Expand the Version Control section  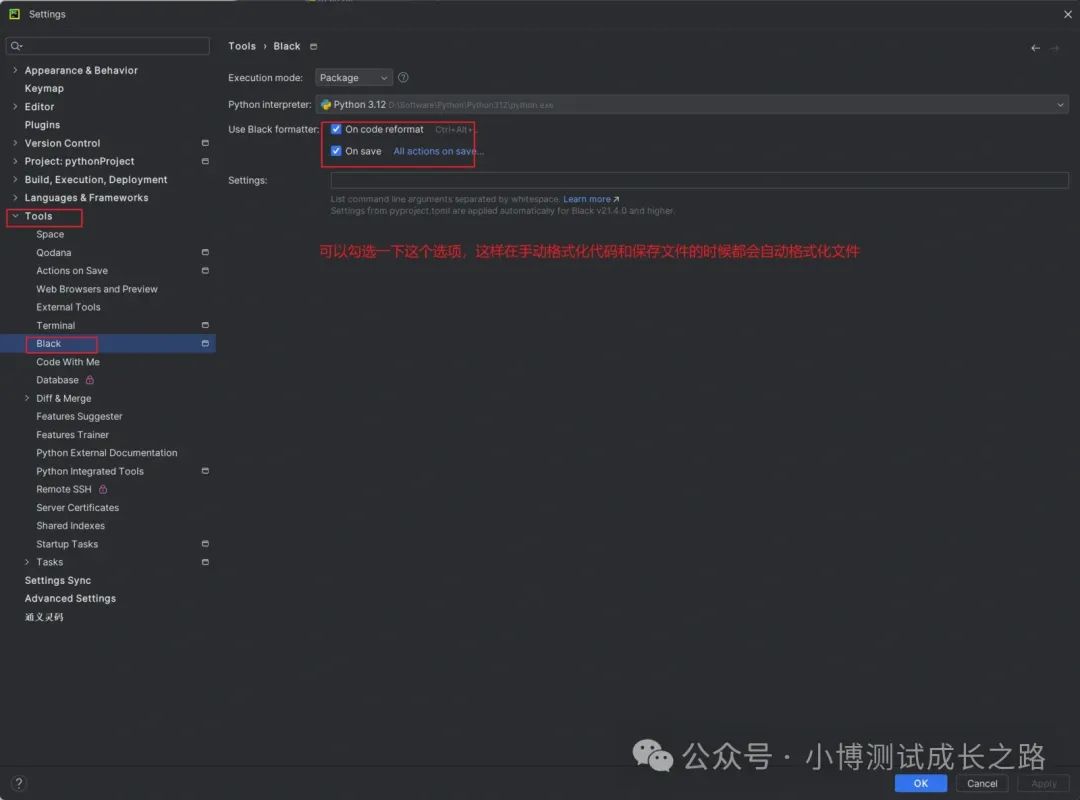tap(15, 143)
